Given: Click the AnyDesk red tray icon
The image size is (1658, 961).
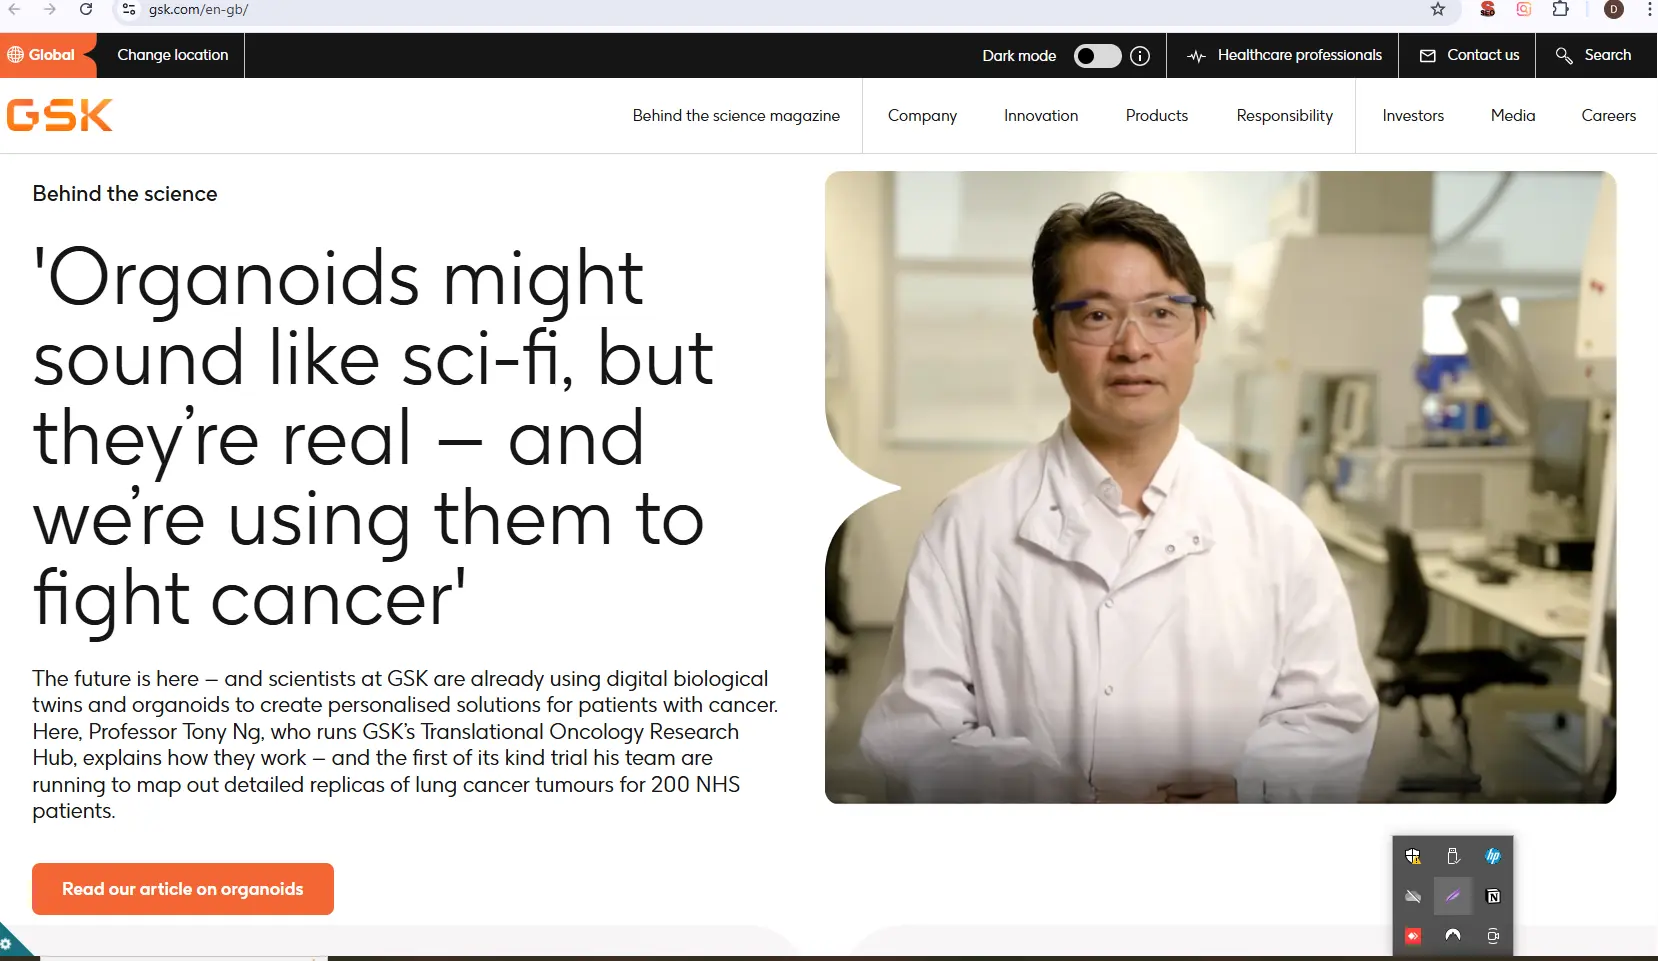Looking at the screenshot, I should point(1413,936).
